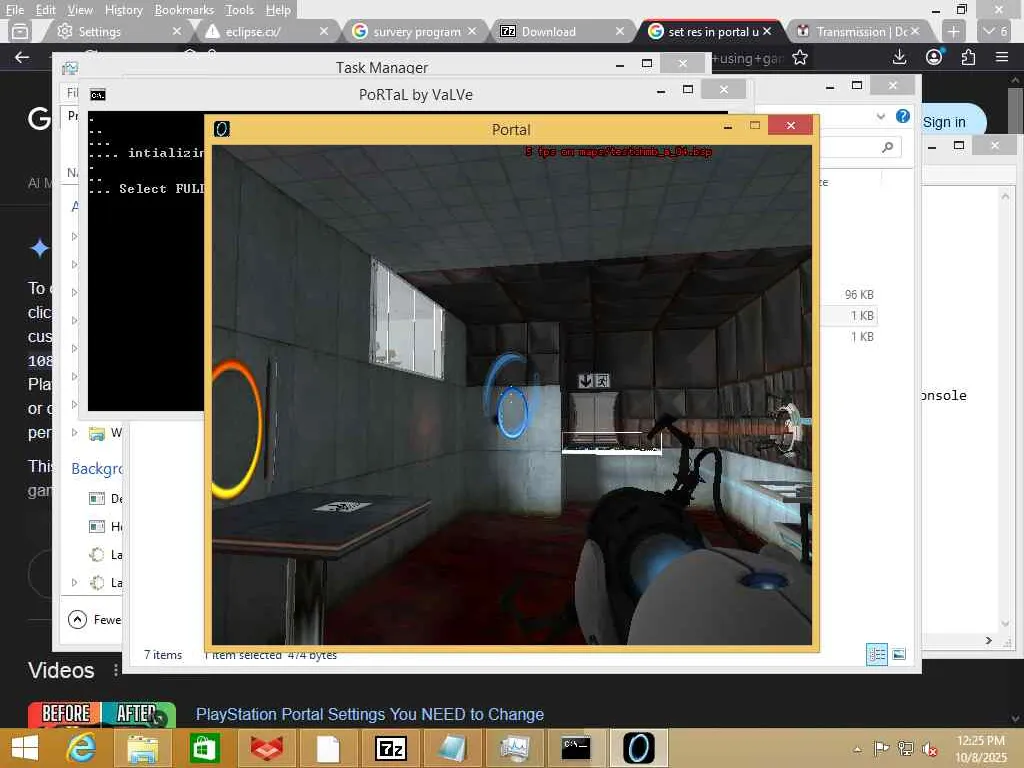Switch to the survery program tab
Image resolution: width=1024 pixels, height=768 pixels.
coord(417,31)
